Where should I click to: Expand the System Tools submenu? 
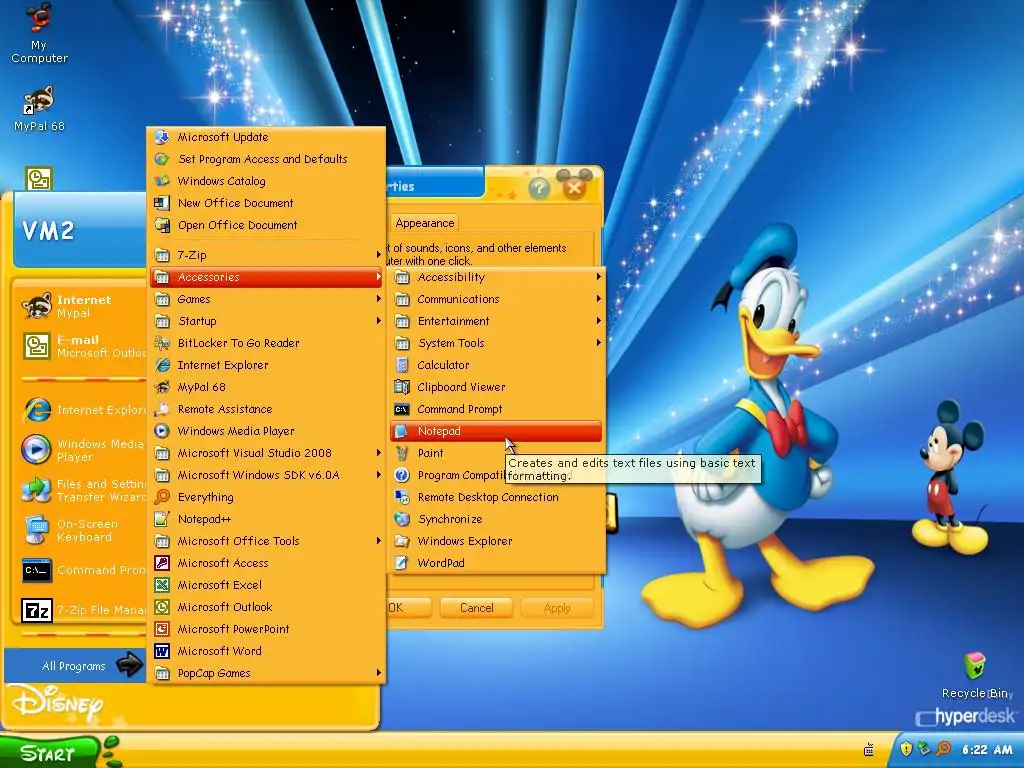coord(496,343)
